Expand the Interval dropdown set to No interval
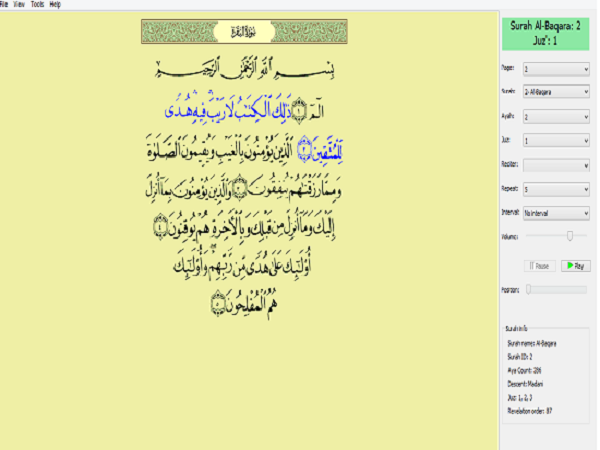Screen dimensions: 600x450 pos(556,213)
